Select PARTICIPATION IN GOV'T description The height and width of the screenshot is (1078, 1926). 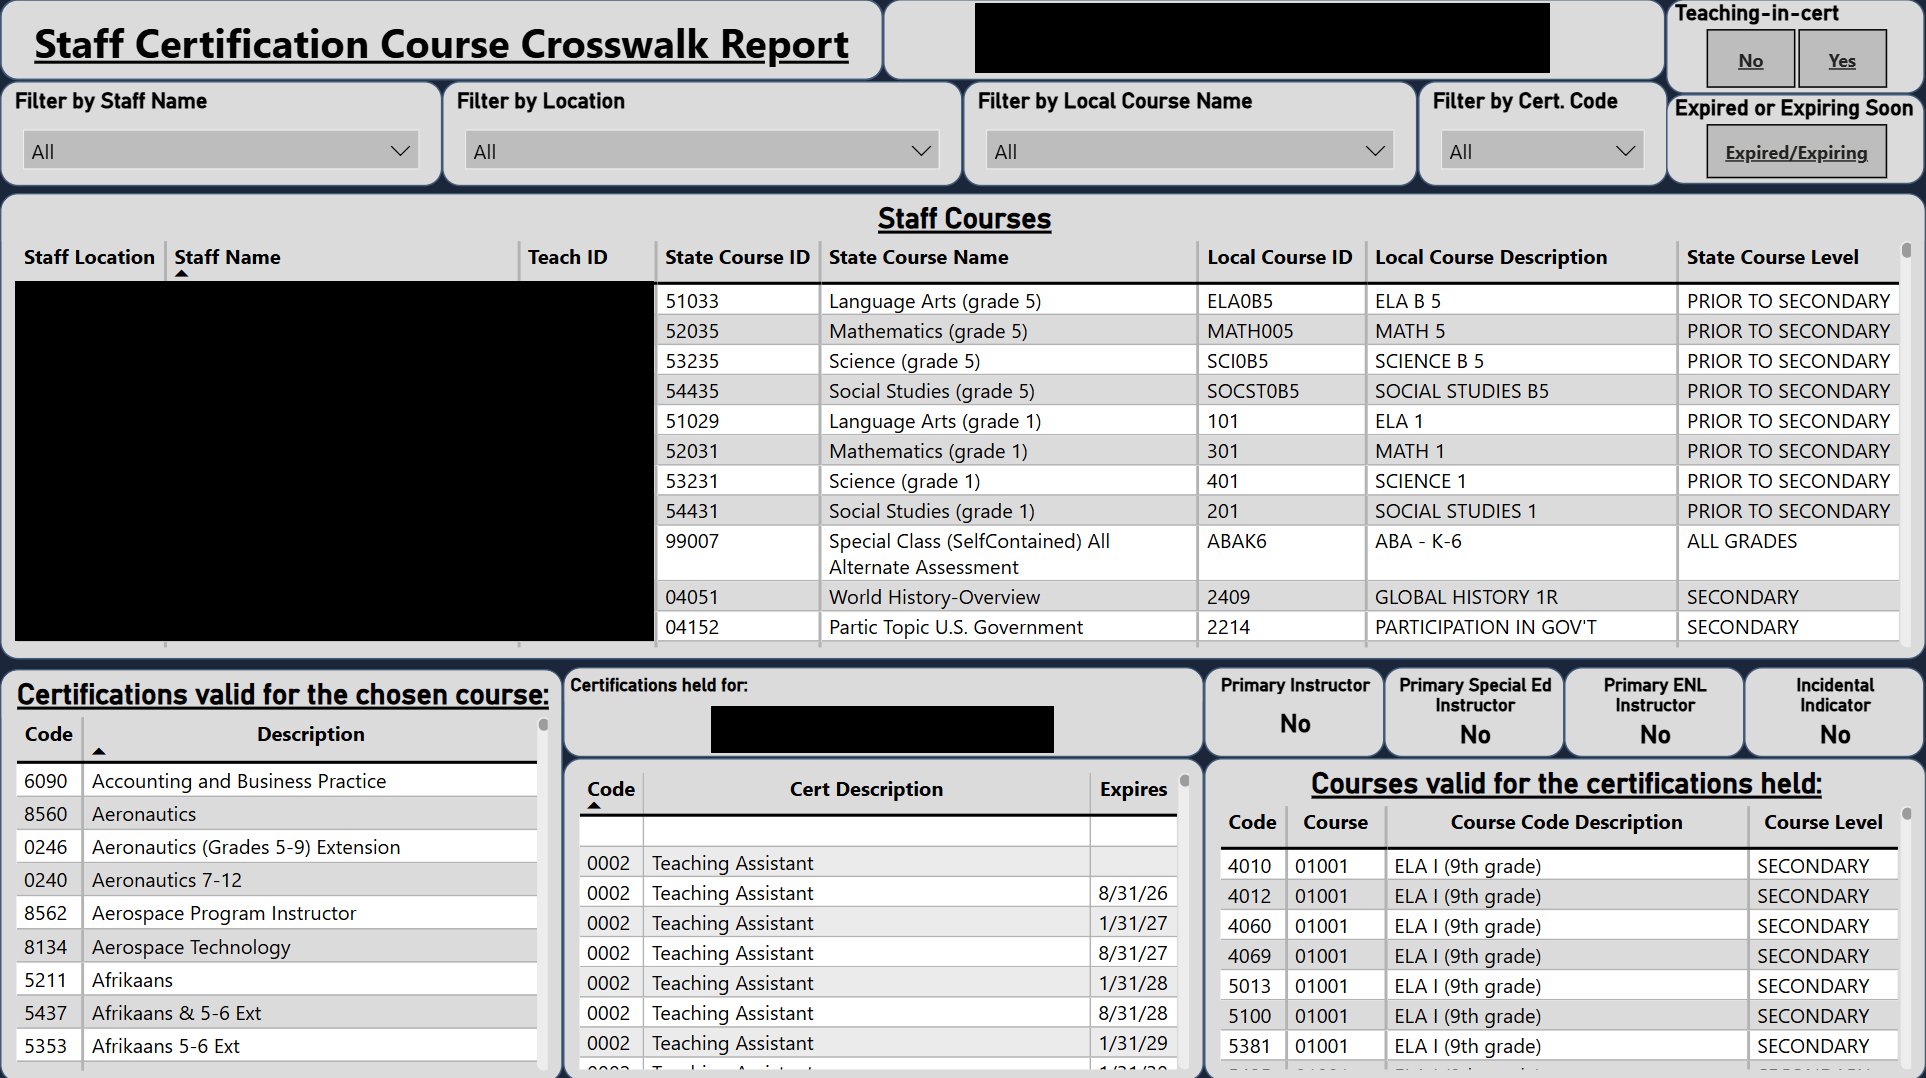click(x=1485, y=627)
